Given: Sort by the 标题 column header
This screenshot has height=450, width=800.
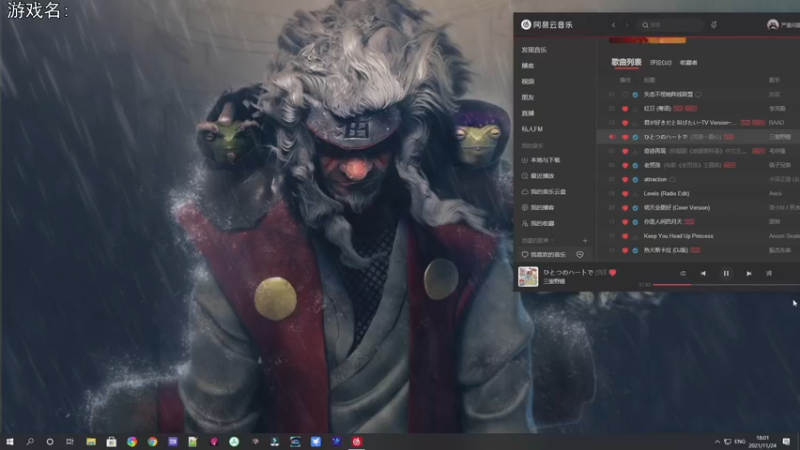Looking at the screenshot, I should (x=649, y=80).
